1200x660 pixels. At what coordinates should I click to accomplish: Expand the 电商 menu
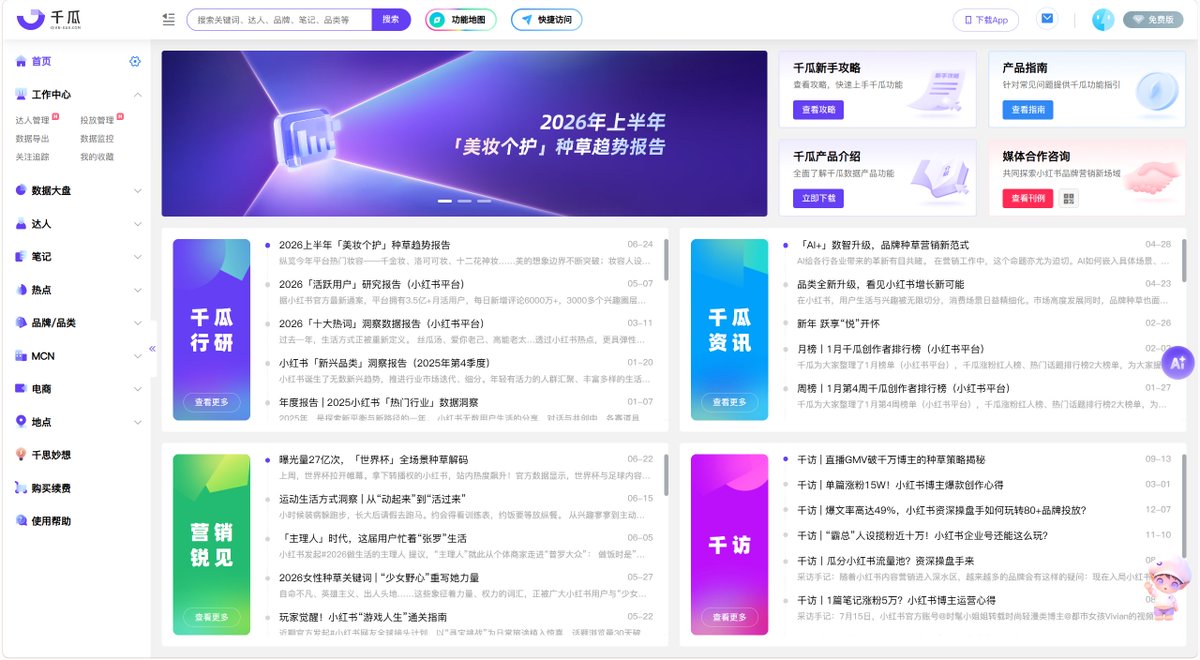click(x=137, y=389)
